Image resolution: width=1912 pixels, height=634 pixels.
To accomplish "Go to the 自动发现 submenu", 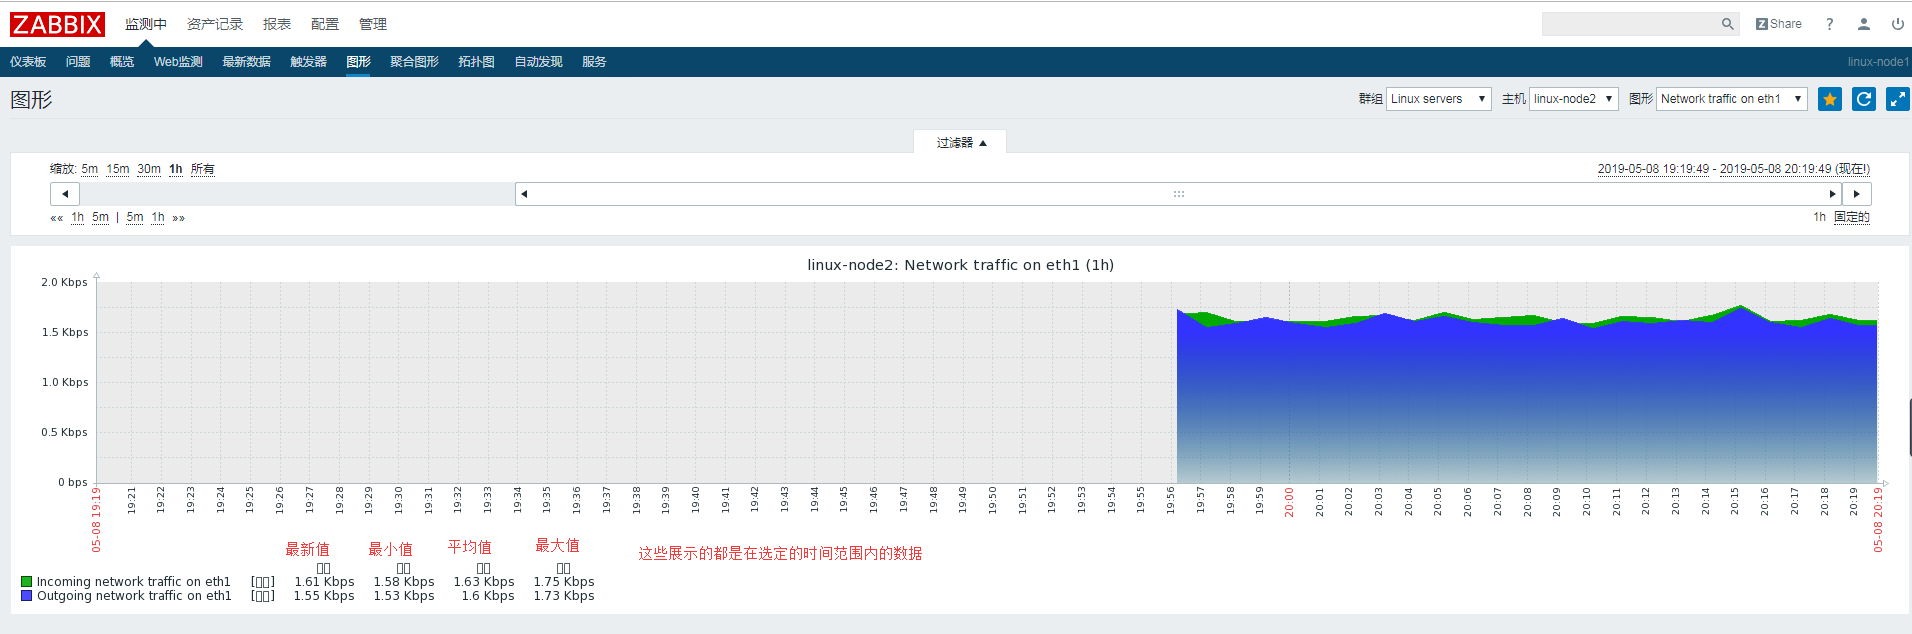I will point(538,62).
